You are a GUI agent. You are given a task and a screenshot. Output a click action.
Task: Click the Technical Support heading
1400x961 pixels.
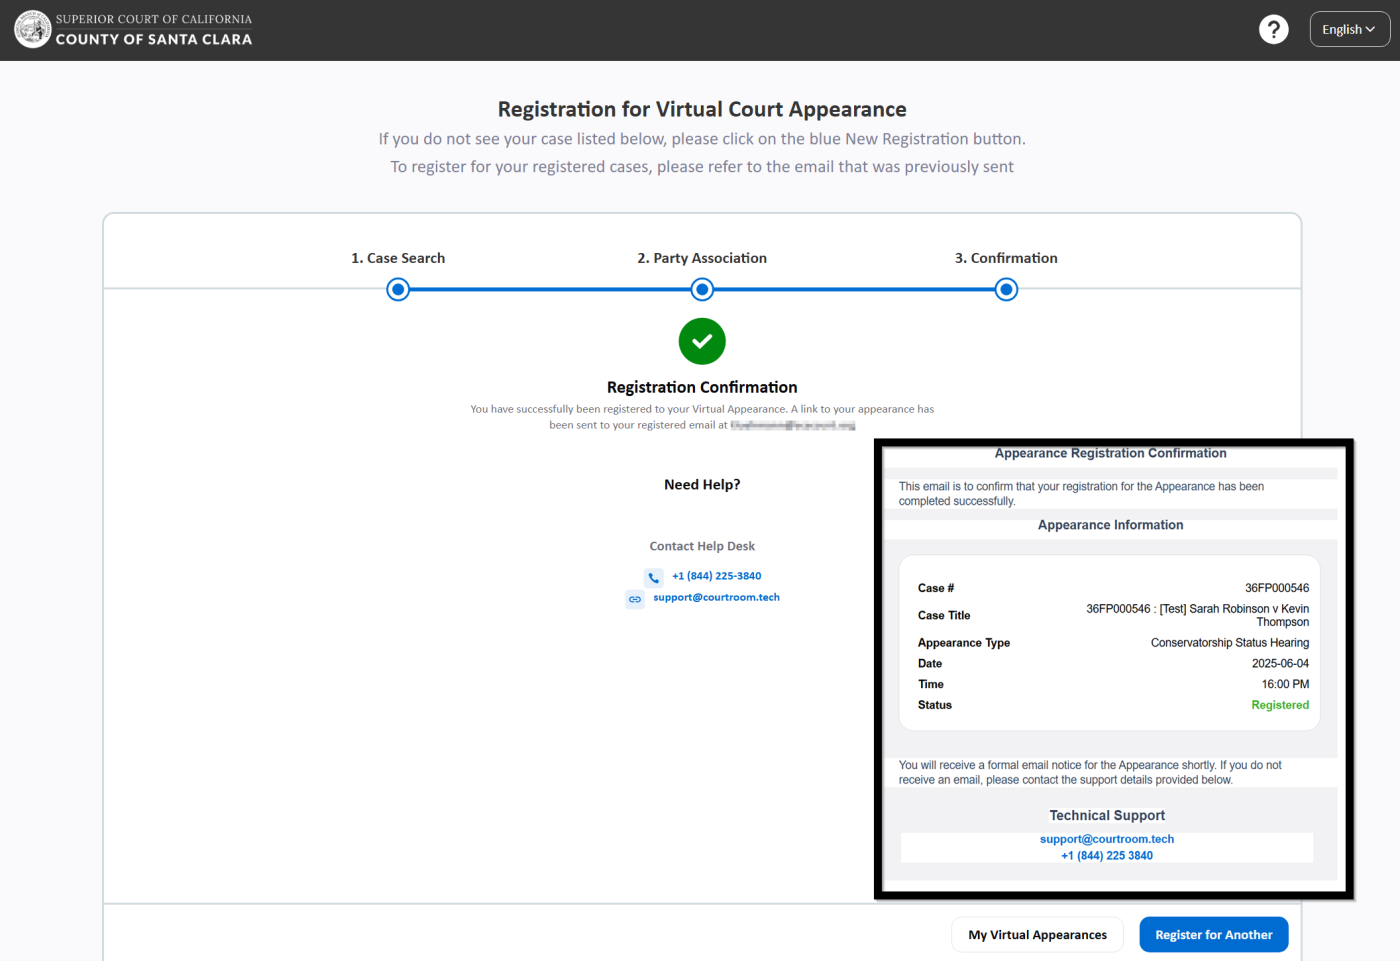[1107, 816]
